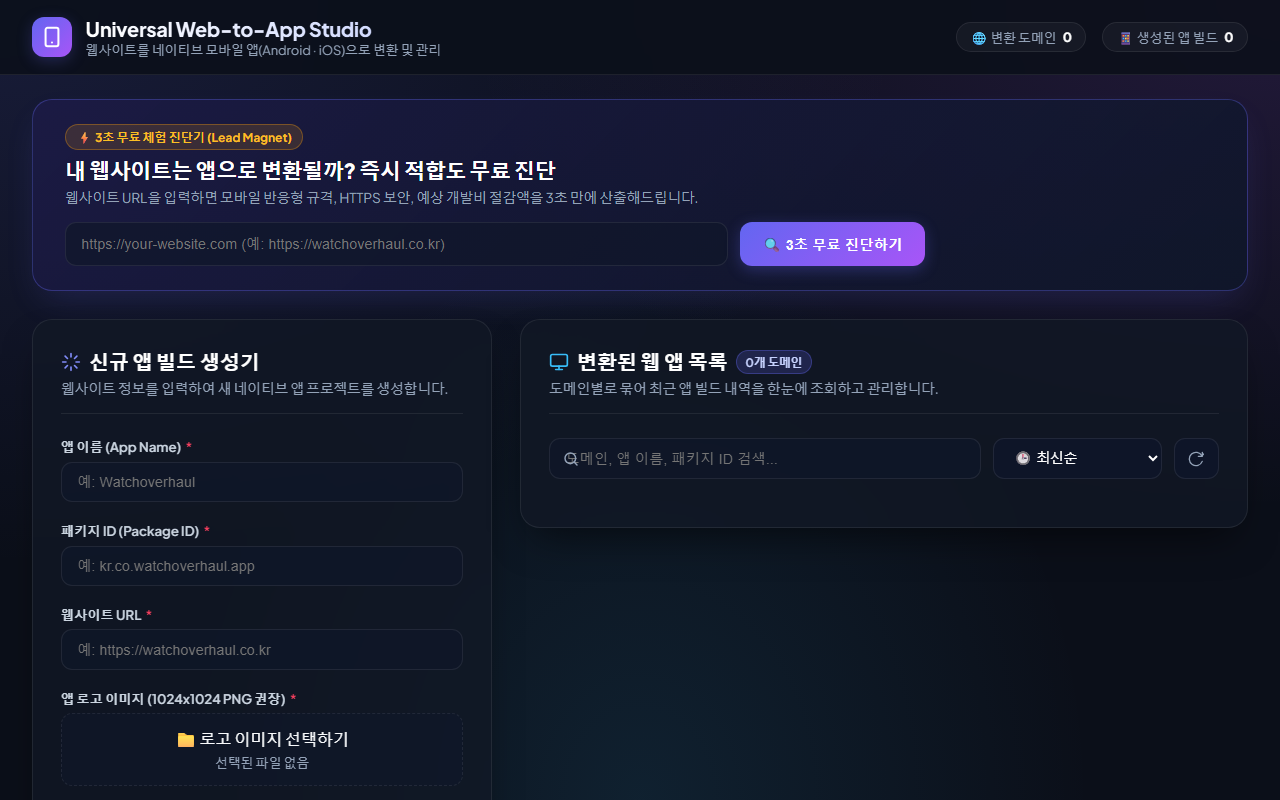Click the 생성된 앱 빌드 counter pill
Screen dimensions: 1280x800
pyautogui.click(x=1175, y=38)
